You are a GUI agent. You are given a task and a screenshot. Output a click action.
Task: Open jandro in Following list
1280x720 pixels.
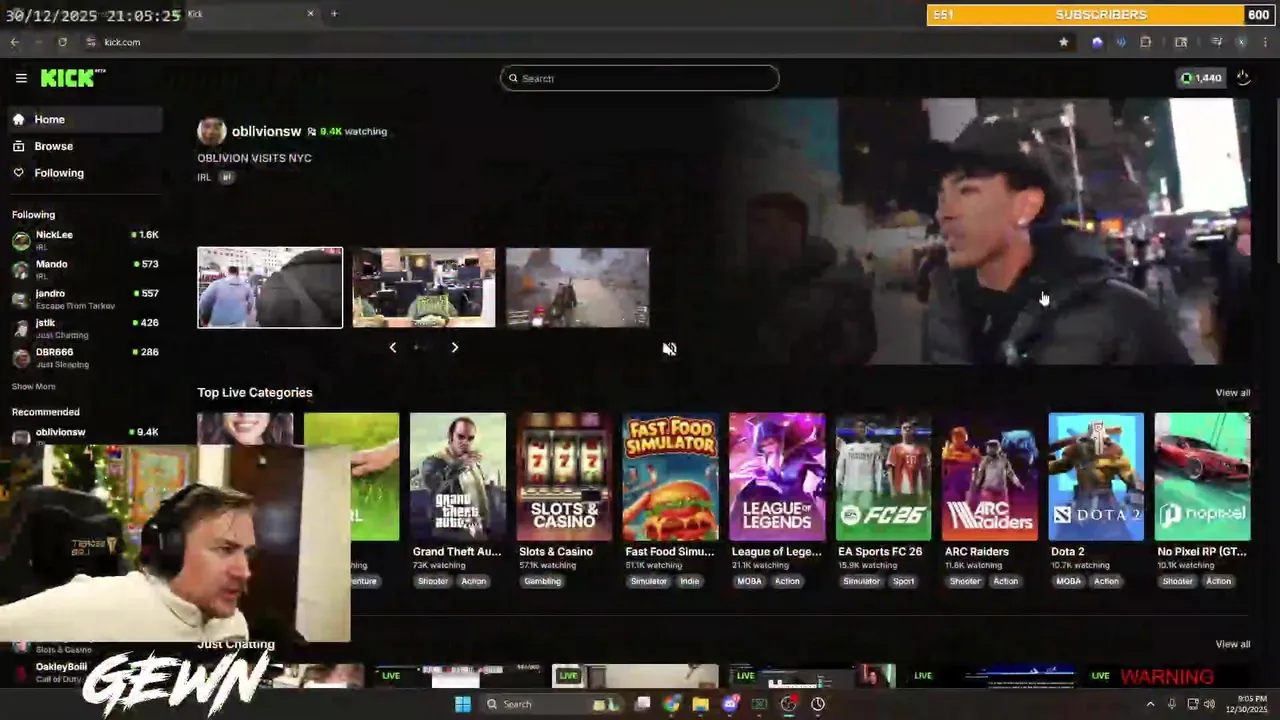pos(85,298)
